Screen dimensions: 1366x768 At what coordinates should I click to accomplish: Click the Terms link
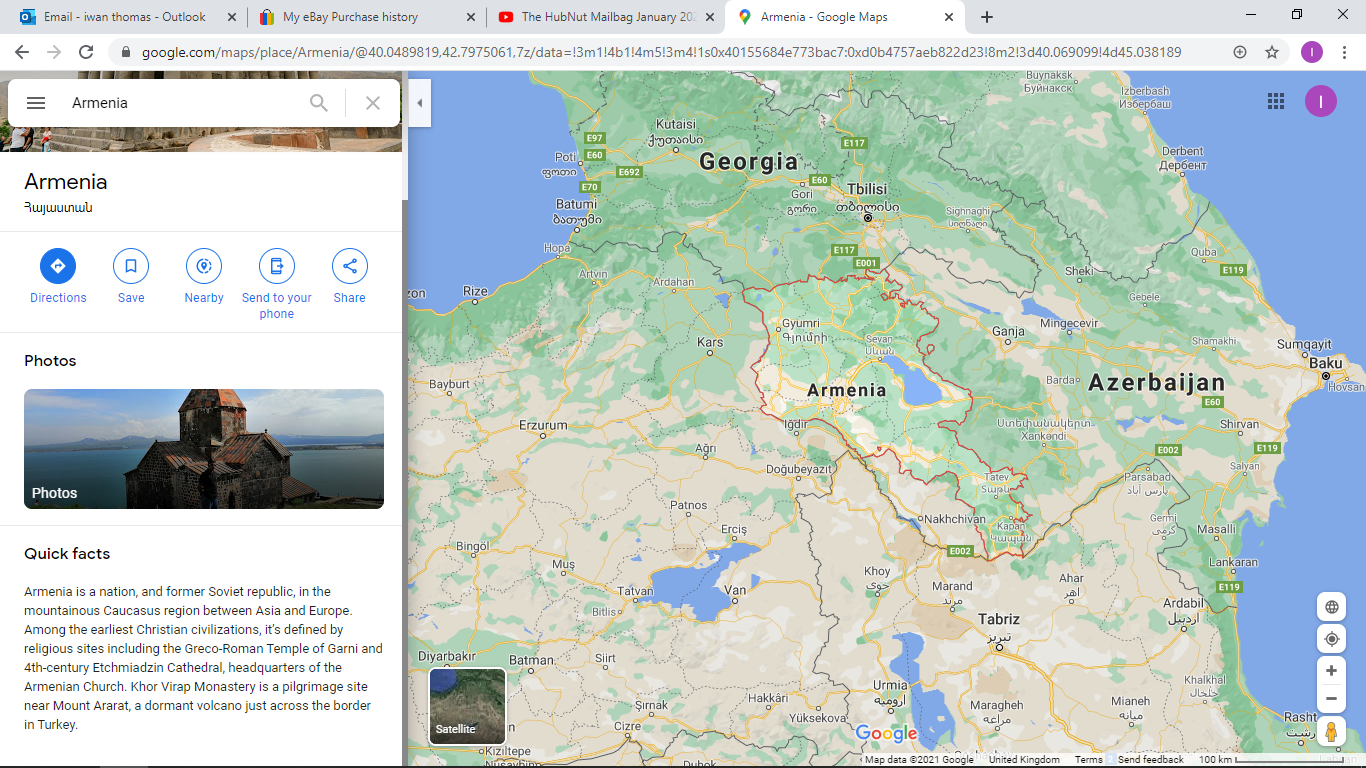coord(1089,760)
